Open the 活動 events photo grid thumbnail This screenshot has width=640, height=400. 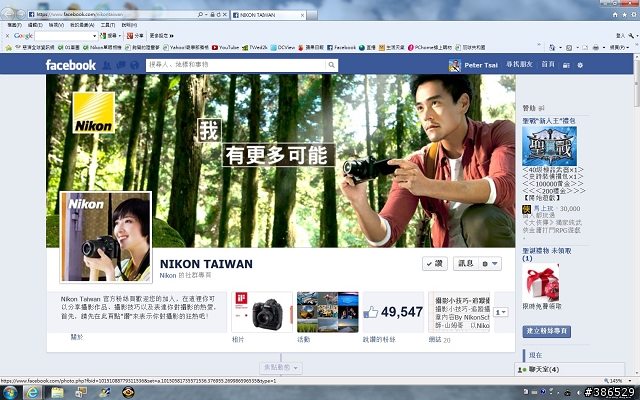328,312
